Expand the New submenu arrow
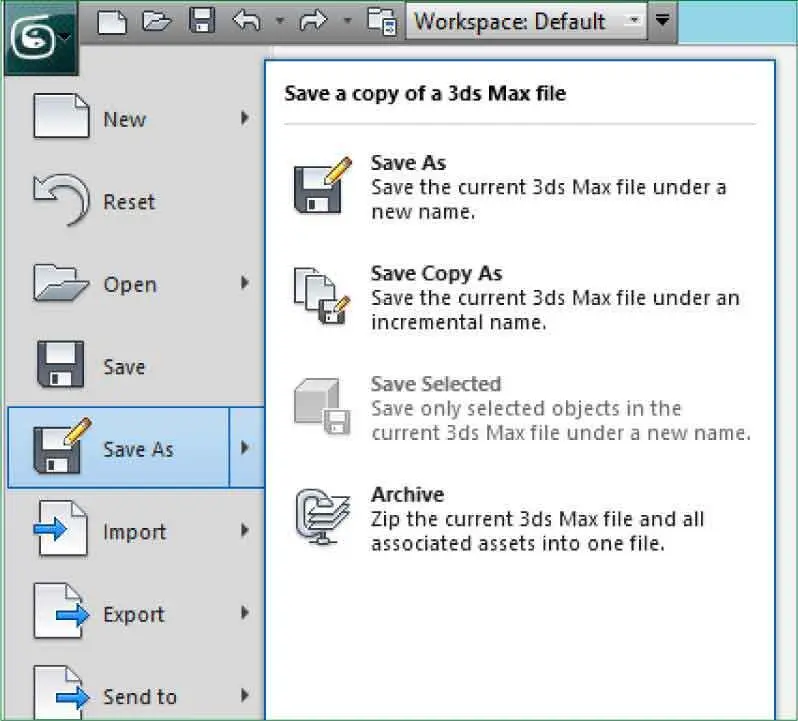798x721 pixels. (x=245, y=119)
